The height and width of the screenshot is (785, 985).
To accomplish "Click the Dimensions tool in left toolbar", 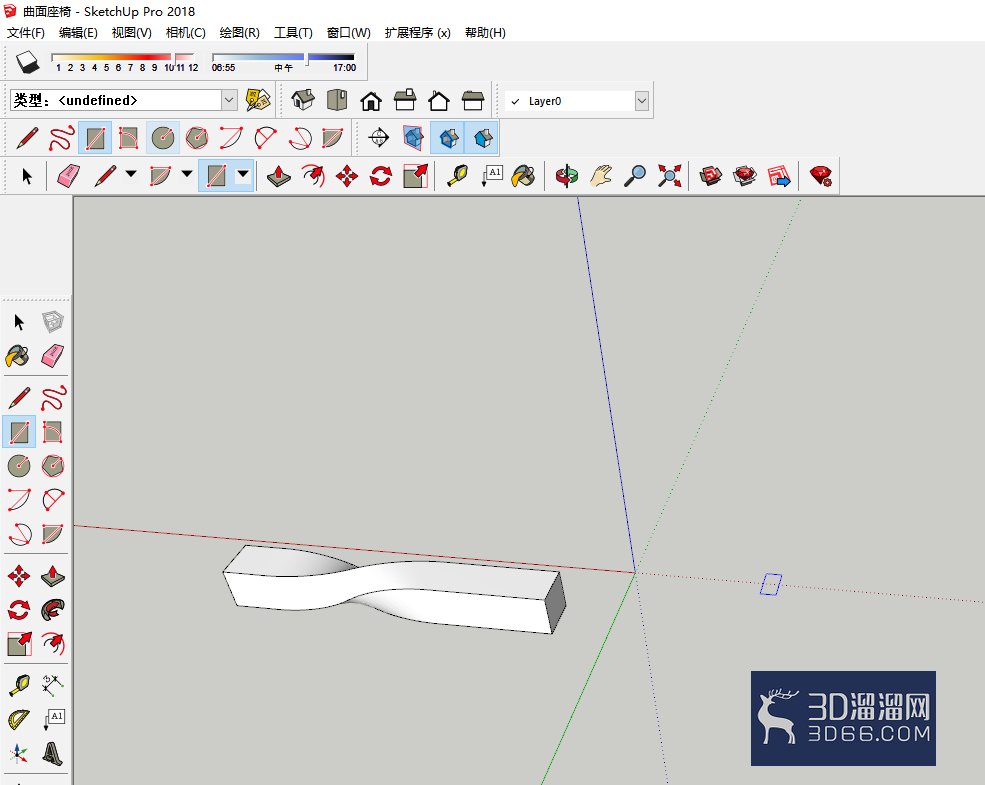I will point(53,686).
